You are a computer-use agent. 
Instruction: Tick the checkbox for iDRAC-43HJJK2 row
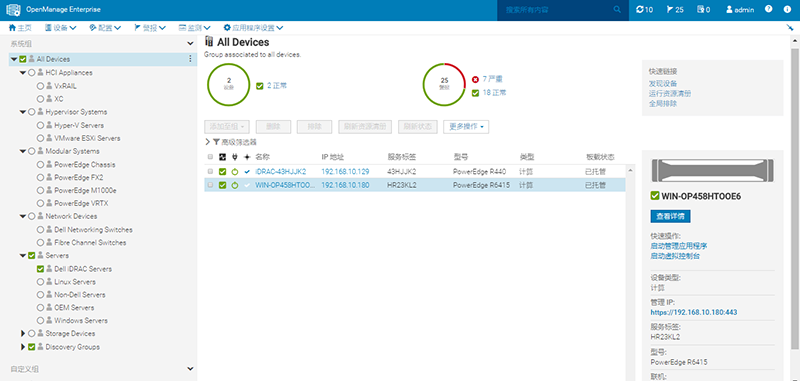210,172
